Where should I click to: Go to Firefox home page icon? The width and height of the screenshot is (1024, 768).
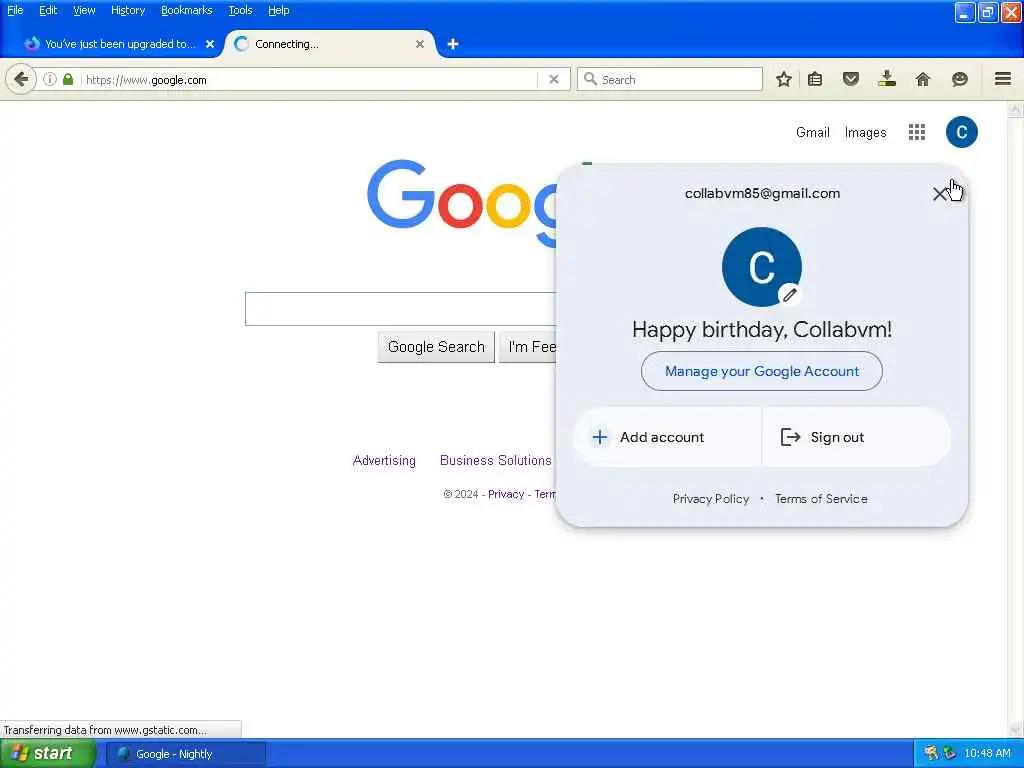coord(923,79)
